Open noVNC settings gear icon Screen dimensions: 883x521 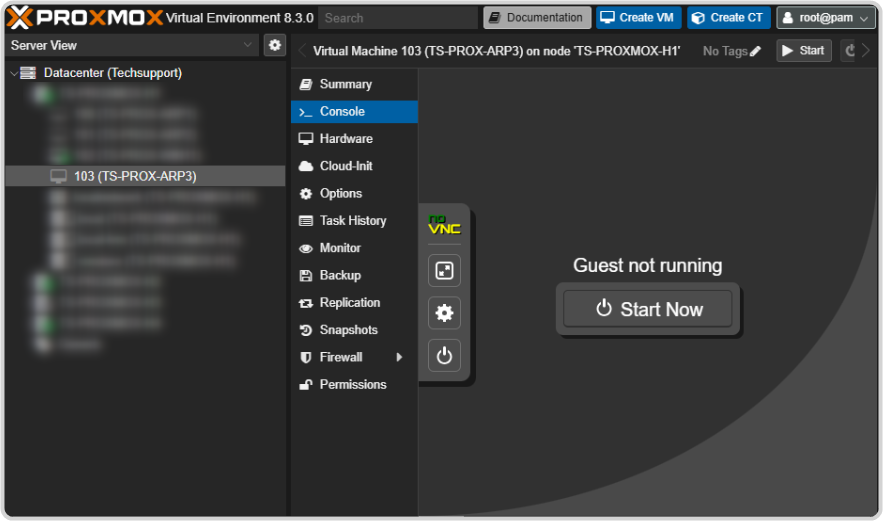[x=444, y=313]
